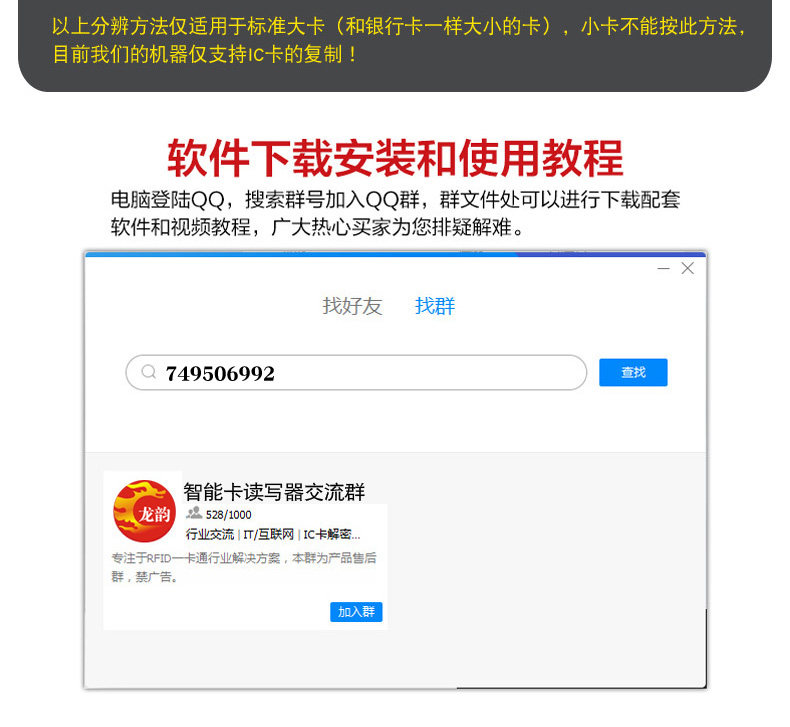This screenshot has height=727, width=790.
Task: Click the 528/1000 member count text
Action: pos(229,514)
